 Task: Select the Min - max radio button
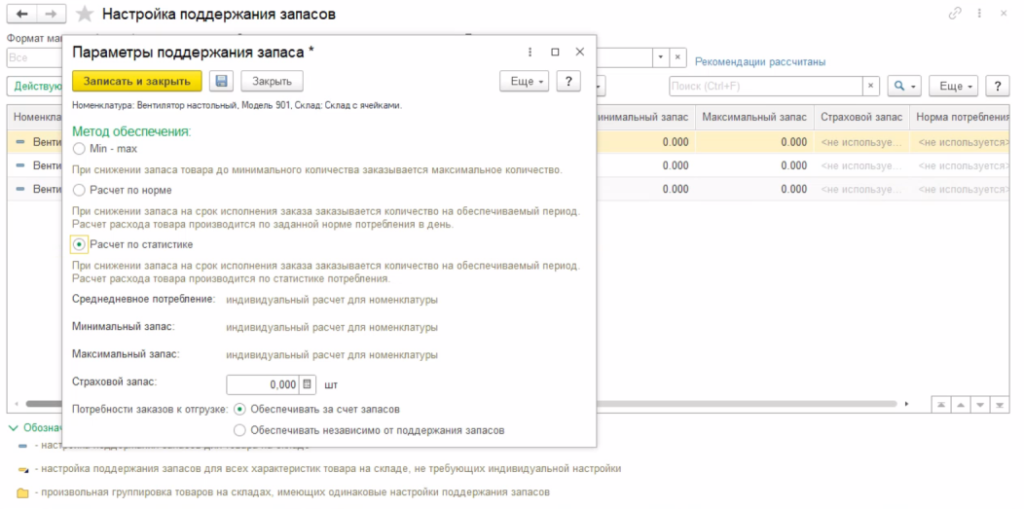click(x=80, y=148)
